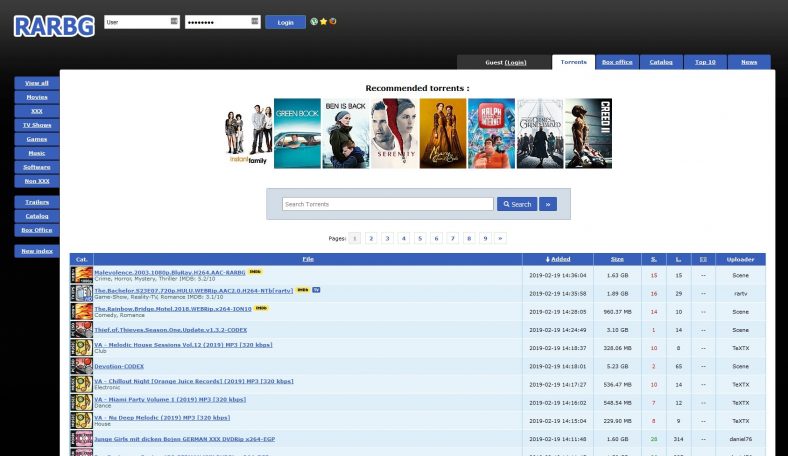Select Music in sidebar

click(x=37, y=153)
